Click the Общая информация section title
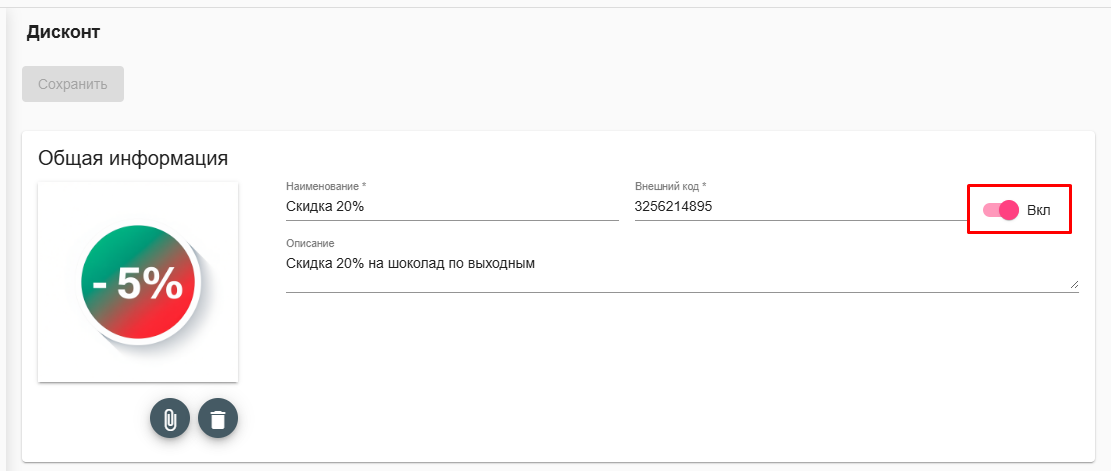 (133, 157)
